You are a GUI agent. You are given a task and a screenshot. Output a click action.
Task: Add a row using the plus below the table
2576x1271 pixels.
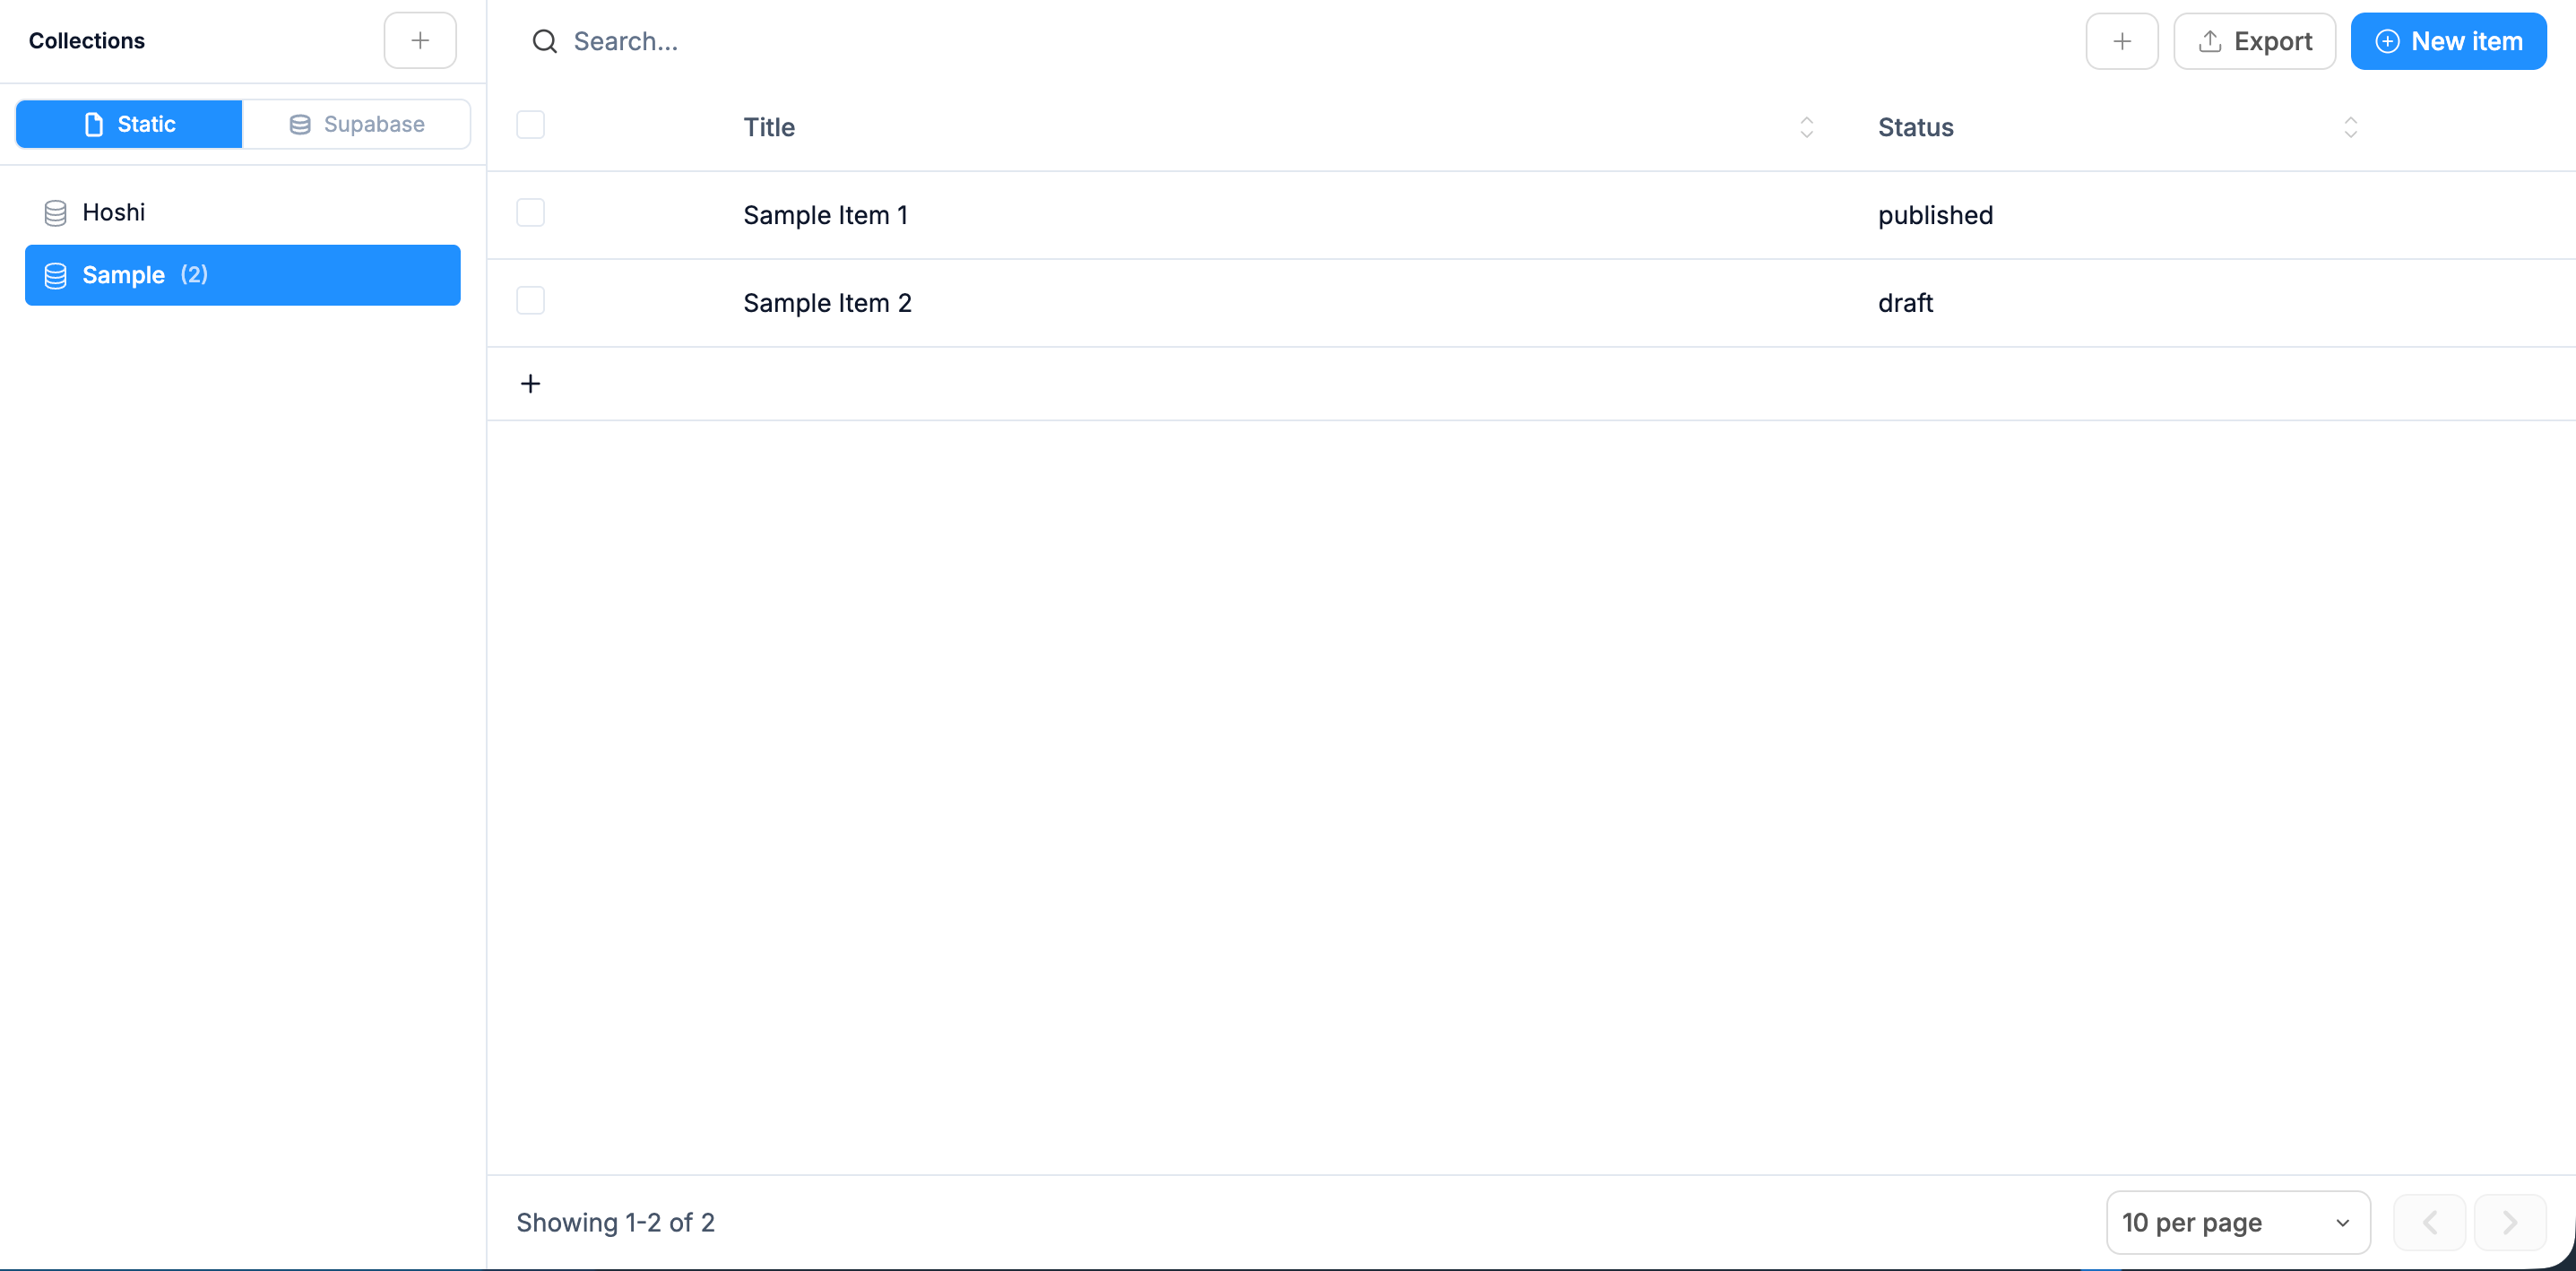tap(531, 384)
